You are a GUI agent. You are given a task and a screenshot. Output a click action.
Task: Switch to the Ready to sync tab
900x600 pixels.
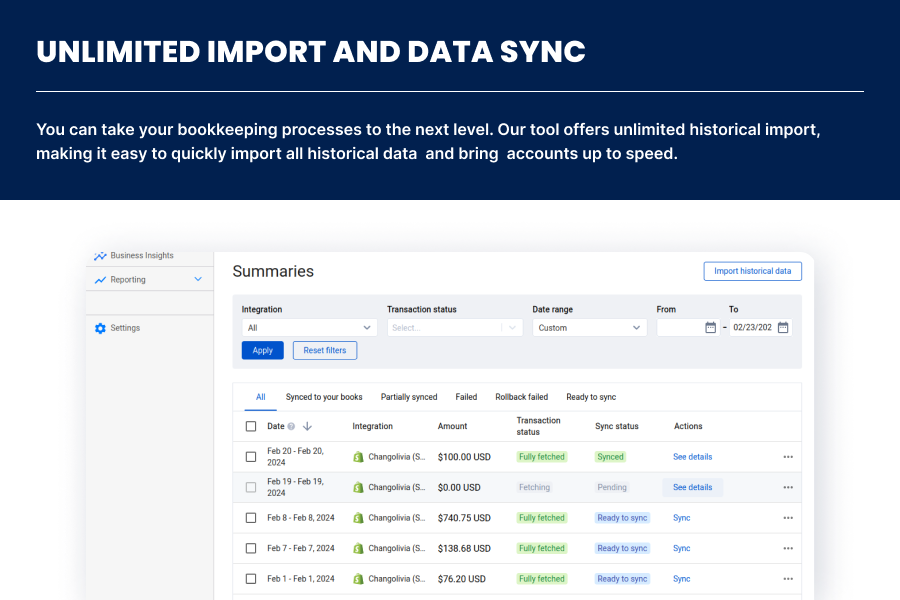(591, 397)
